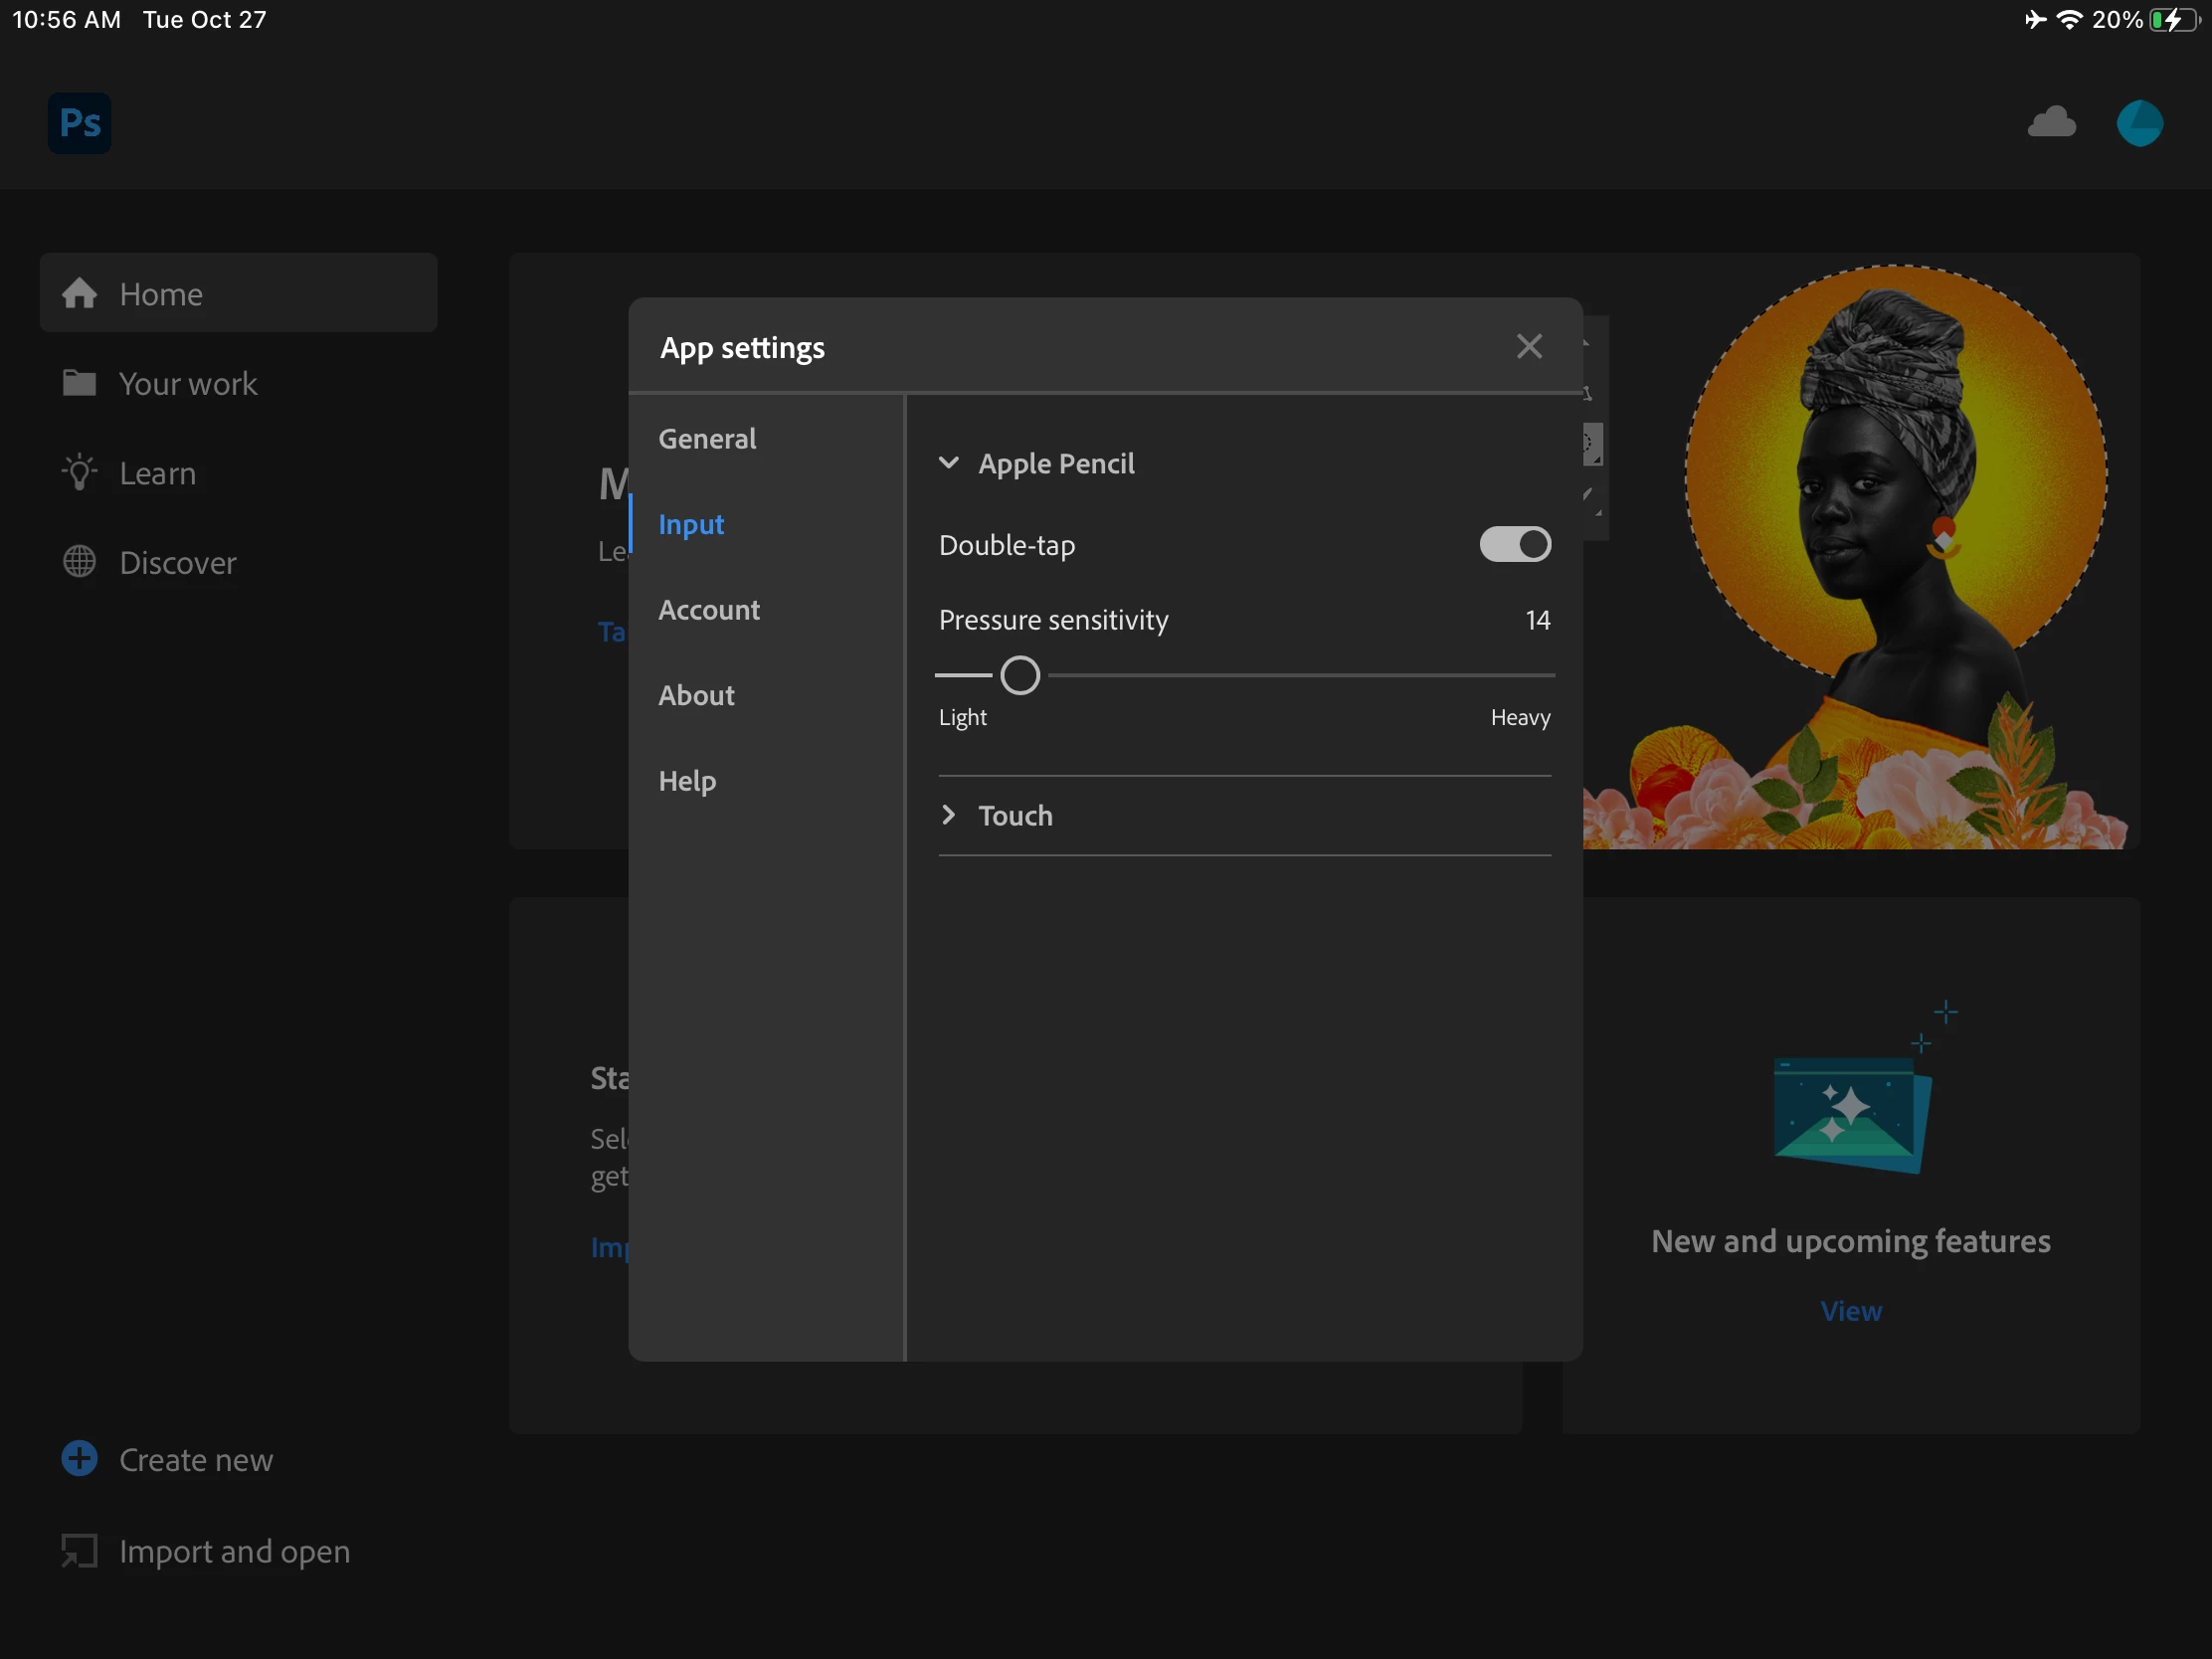Click the Photoshop Ps logo icon
The image size is (2212, 1659).
[80, 123]
